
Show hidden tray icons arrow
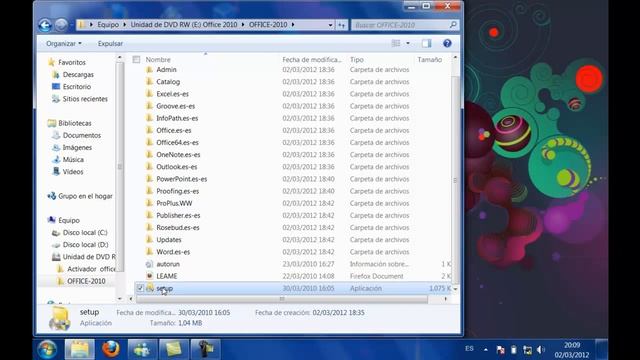point(485,349)
